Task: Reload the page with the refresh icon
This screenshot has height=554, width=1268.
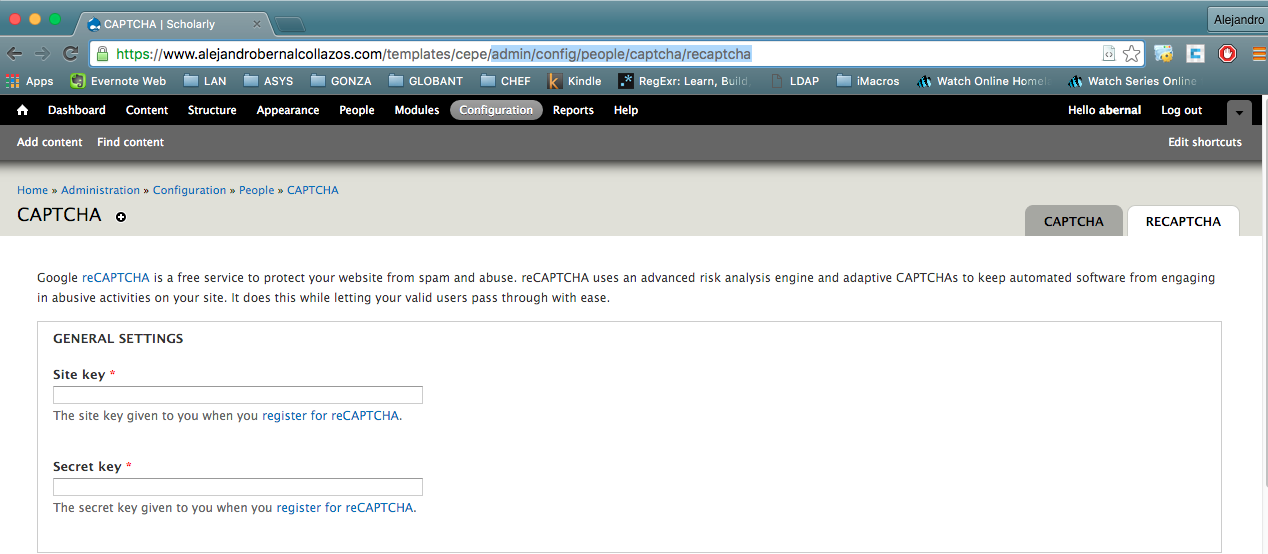Action: pos(70,54)
